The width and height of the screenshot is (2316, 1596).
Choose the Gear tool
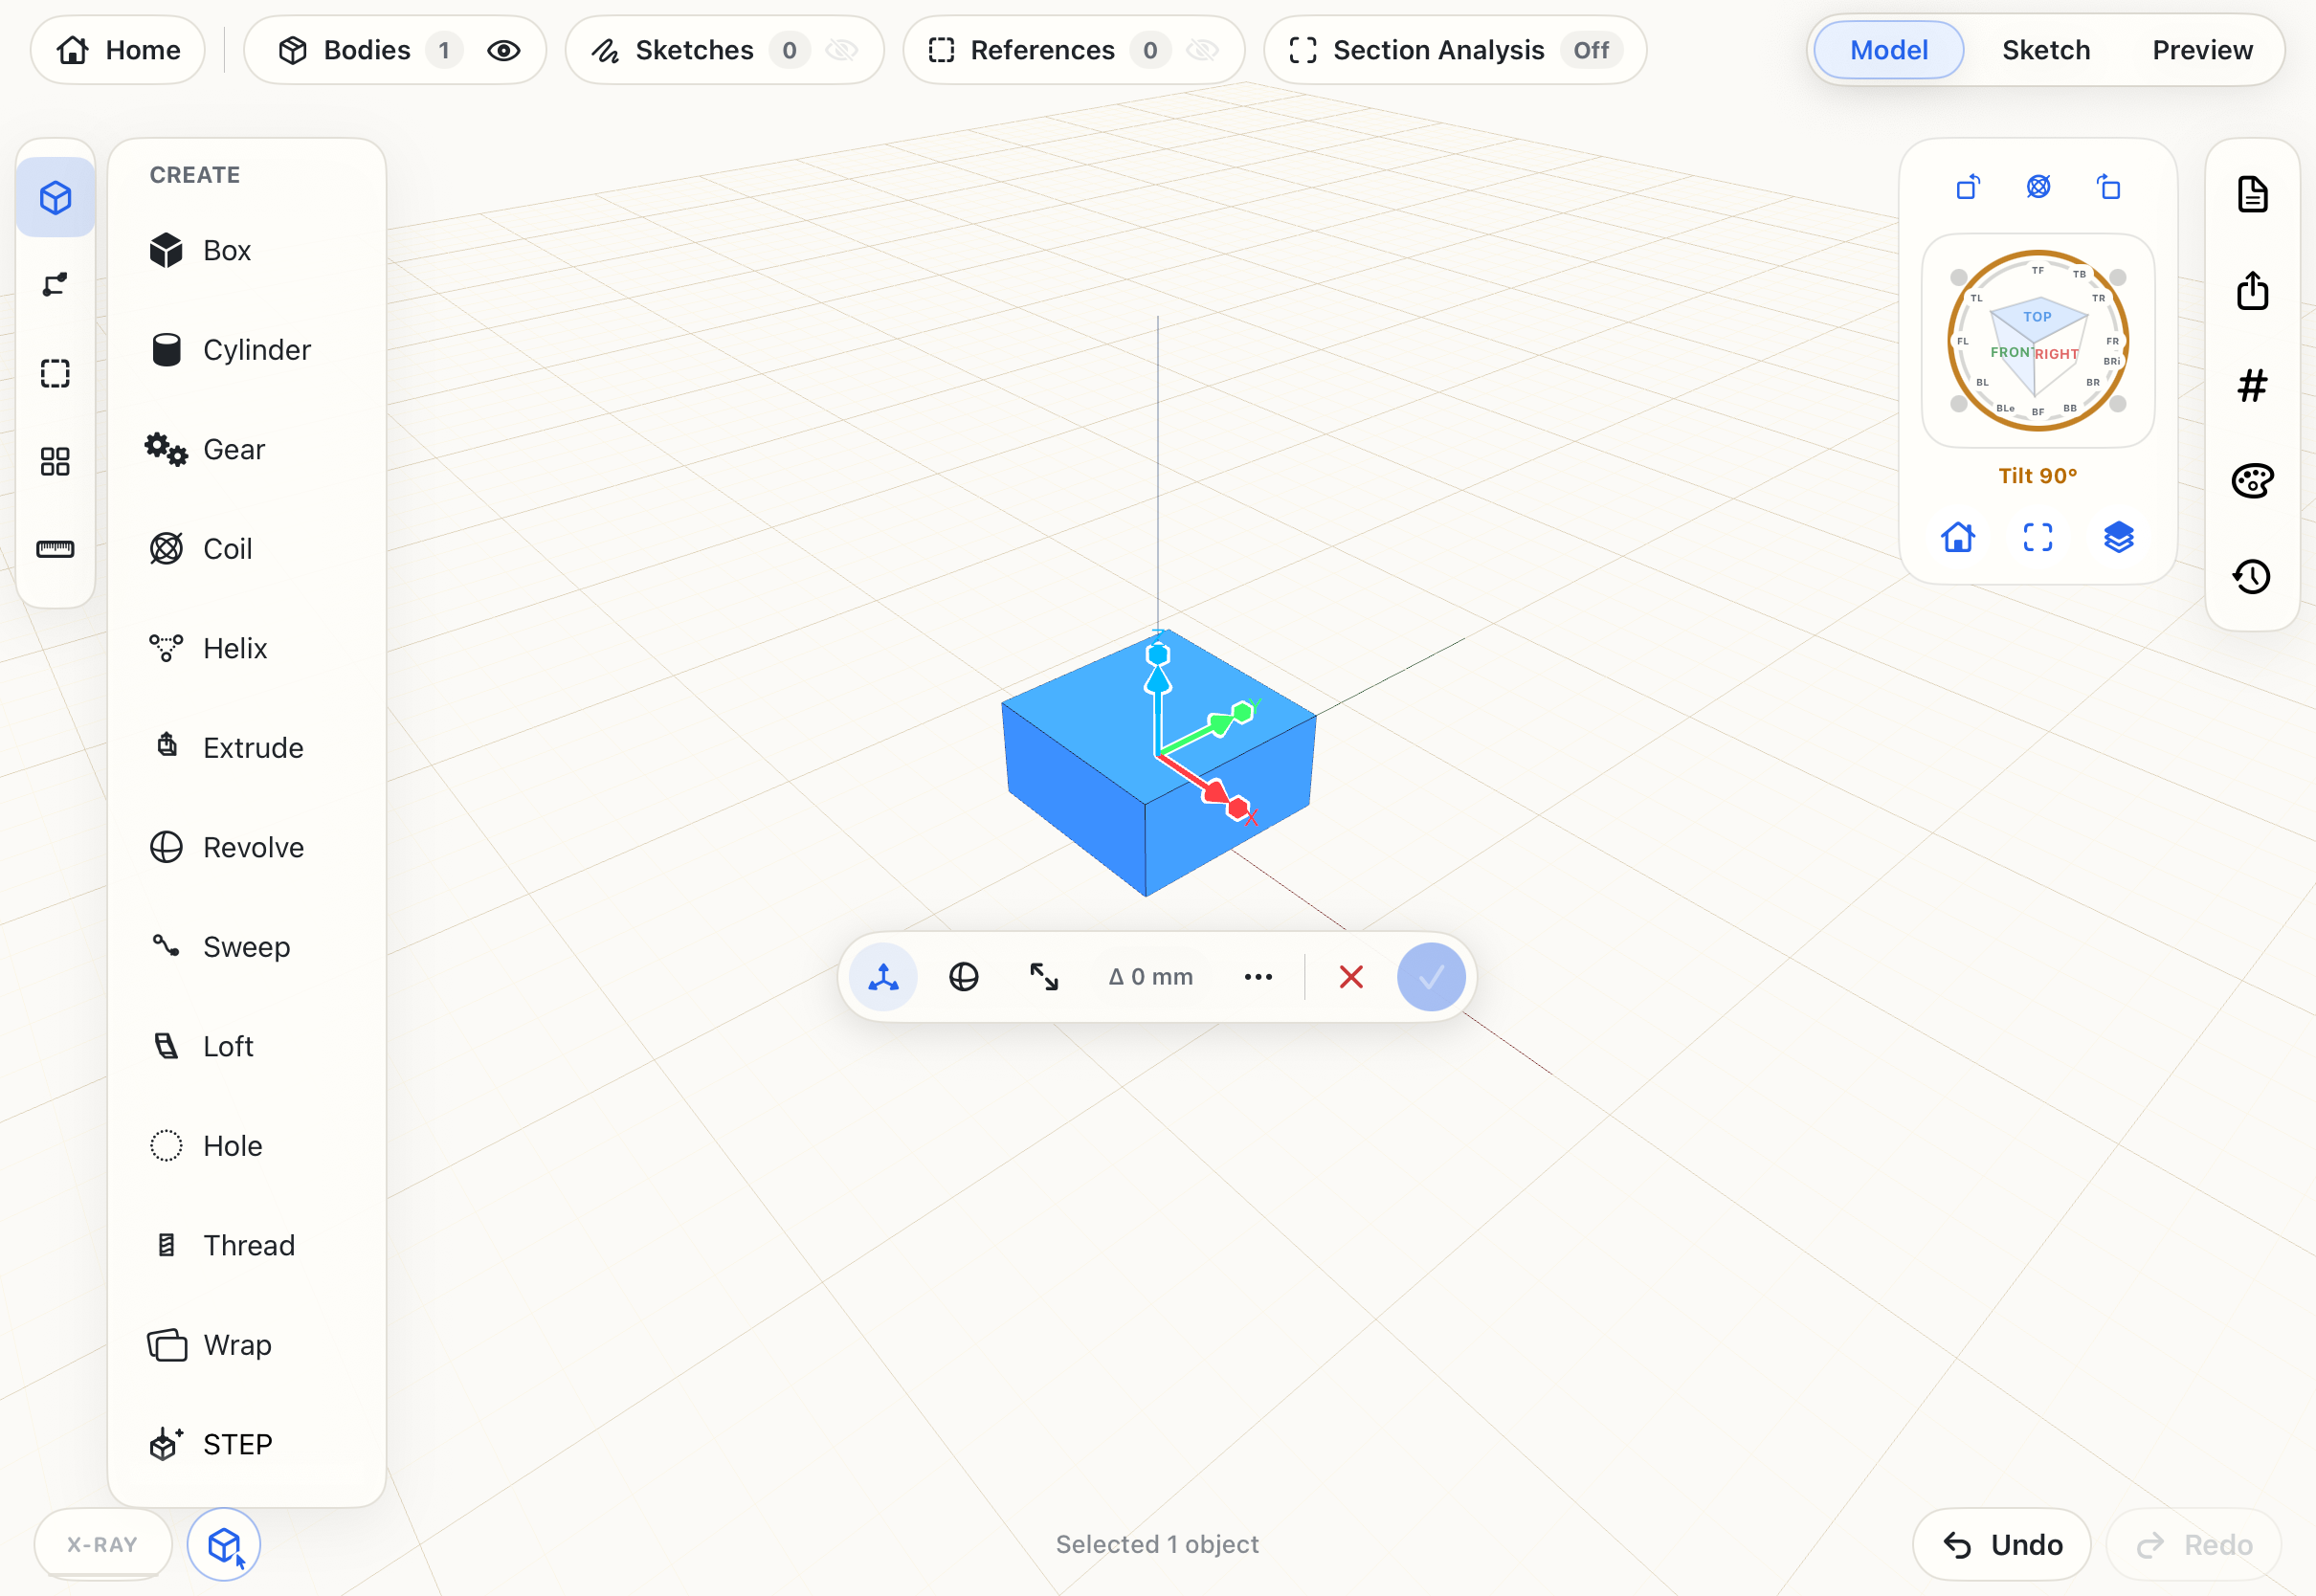coord(246,449)
